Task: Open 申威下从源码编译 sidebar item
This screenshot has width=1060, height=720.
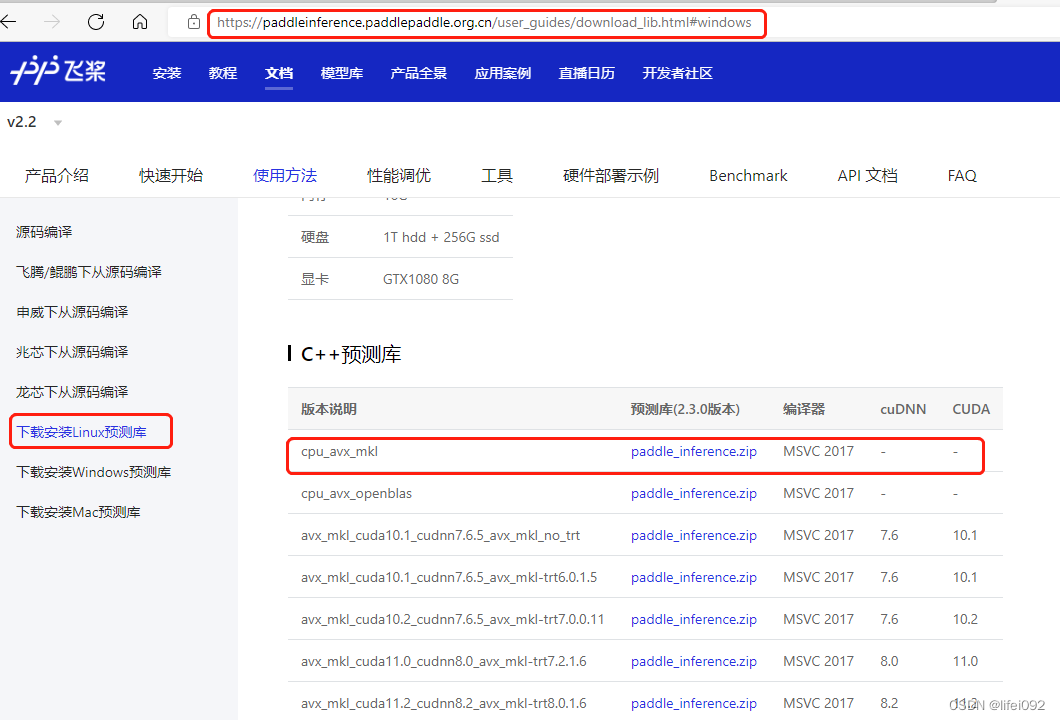Action: pos(72,312)
